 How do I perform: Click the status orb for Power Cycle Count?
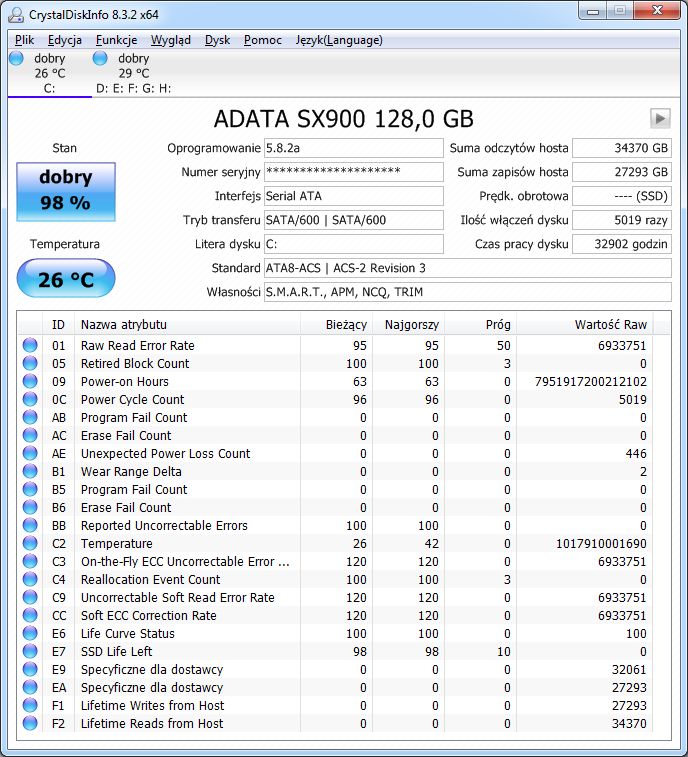click(x=30, y=399)
